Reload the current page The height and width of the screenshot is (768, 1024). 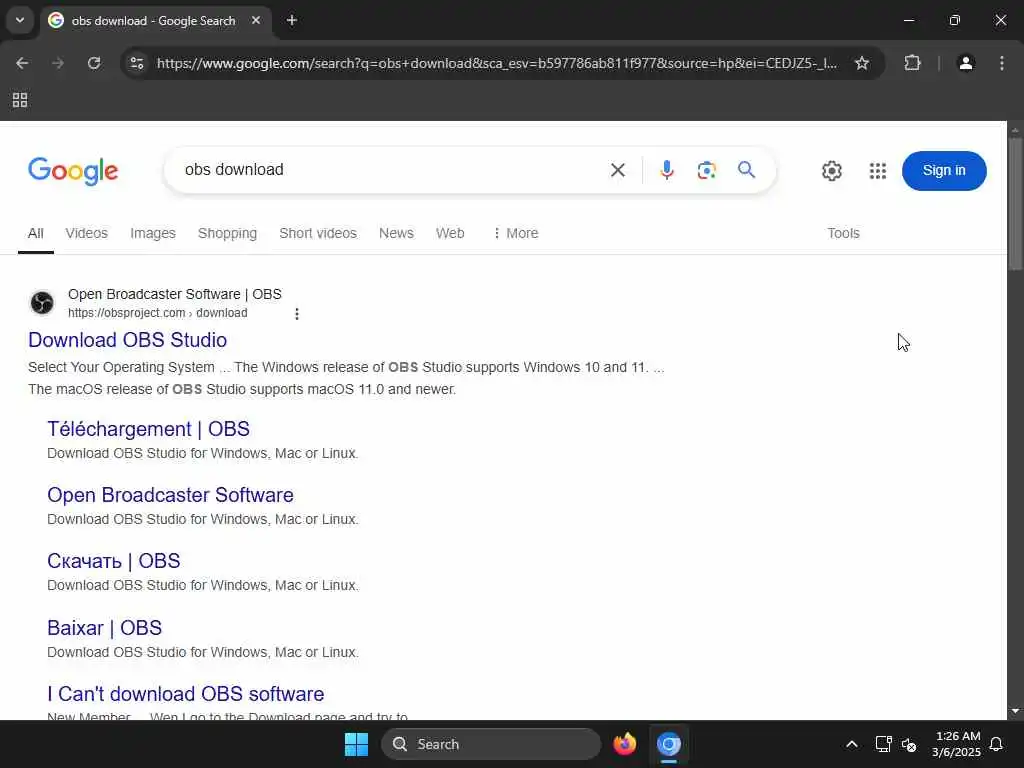[94, 63]
